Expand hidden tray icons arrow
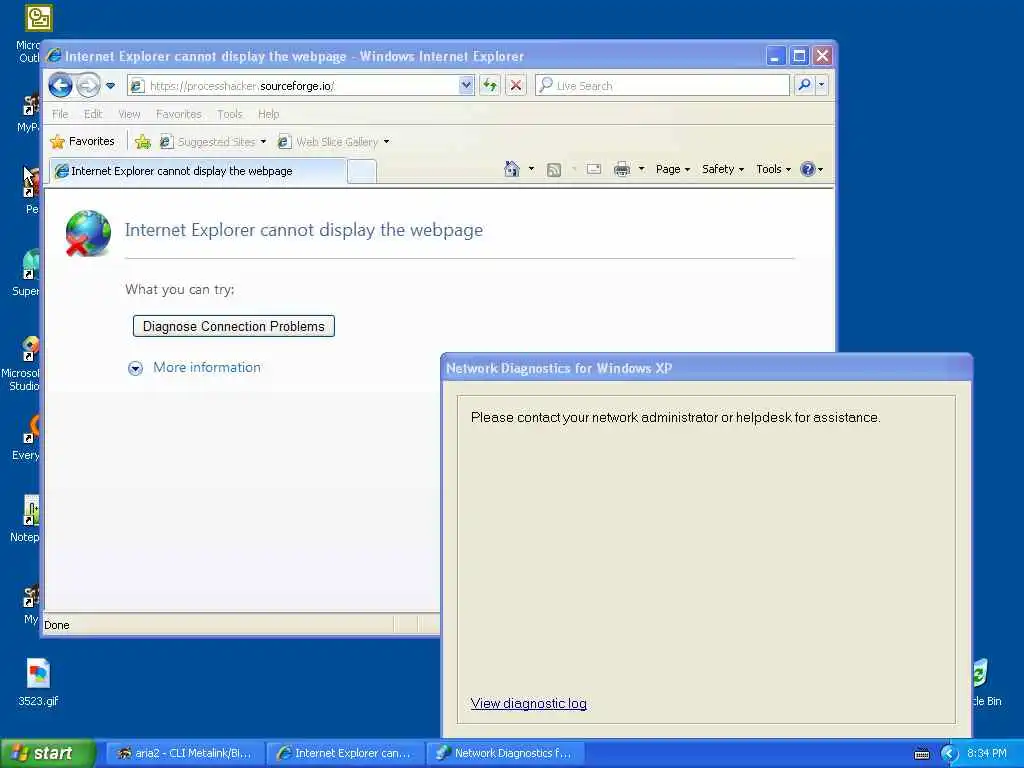The width and height of the screenshot is (1024, 768). 950,754
